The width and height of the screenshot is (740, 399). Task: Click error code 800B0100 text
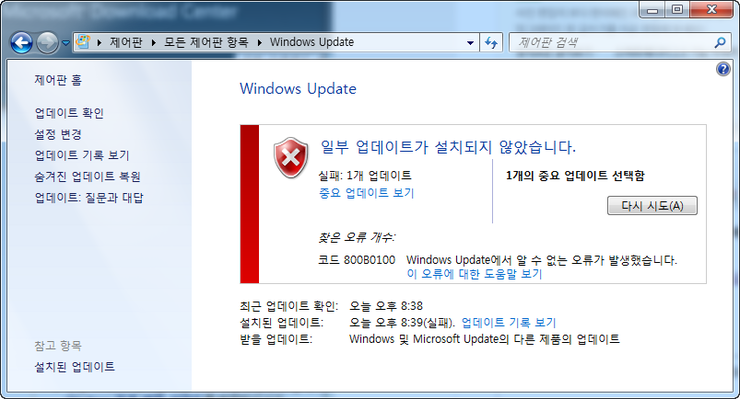pos(370,260)
